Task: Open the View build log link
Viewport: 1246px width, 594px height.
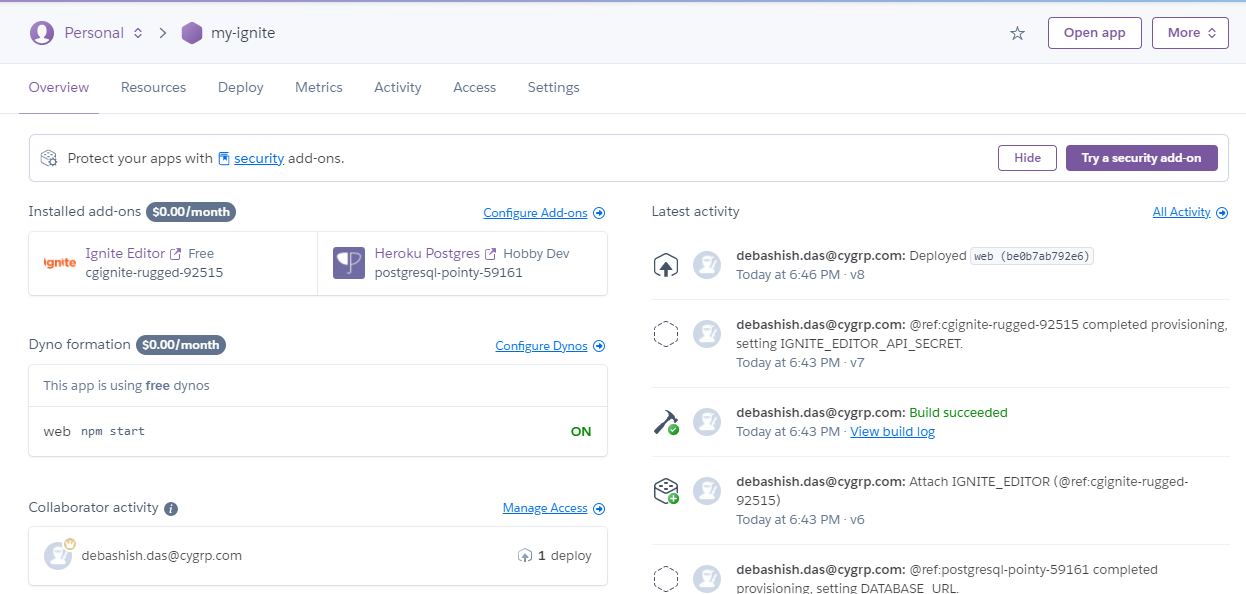Action: coord(892,432)
